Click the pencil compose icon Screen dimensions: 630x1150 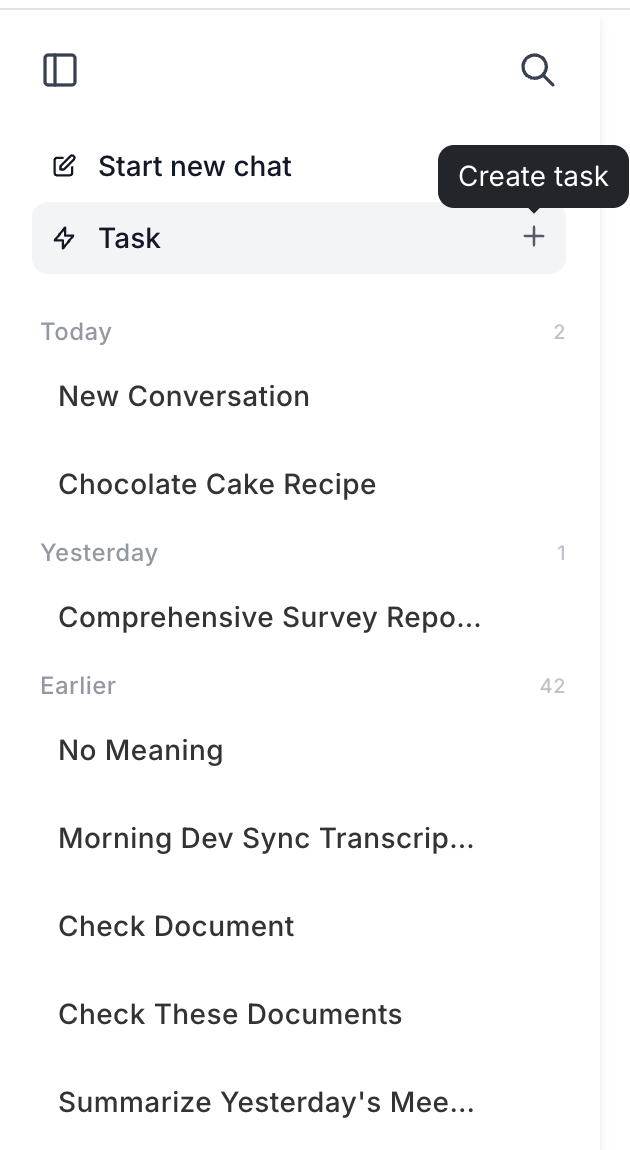click(x=64, y=166)
